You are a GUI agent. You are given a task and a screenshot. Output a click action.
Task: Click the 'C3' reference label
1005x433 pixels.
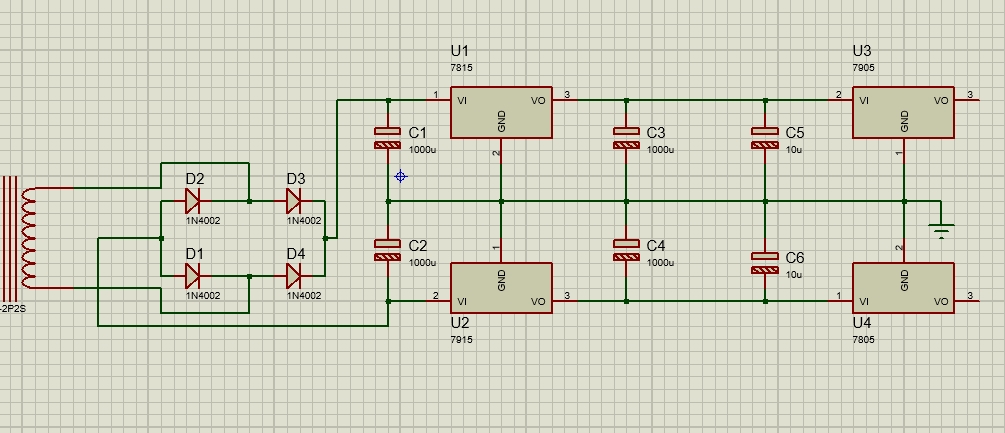(656, 133)
